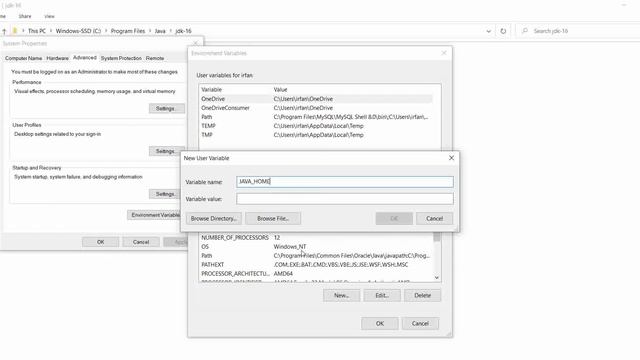Viewport: 640px width, 360px height.
Task: Click Delete button for system variables
Action: pos(422,296)
